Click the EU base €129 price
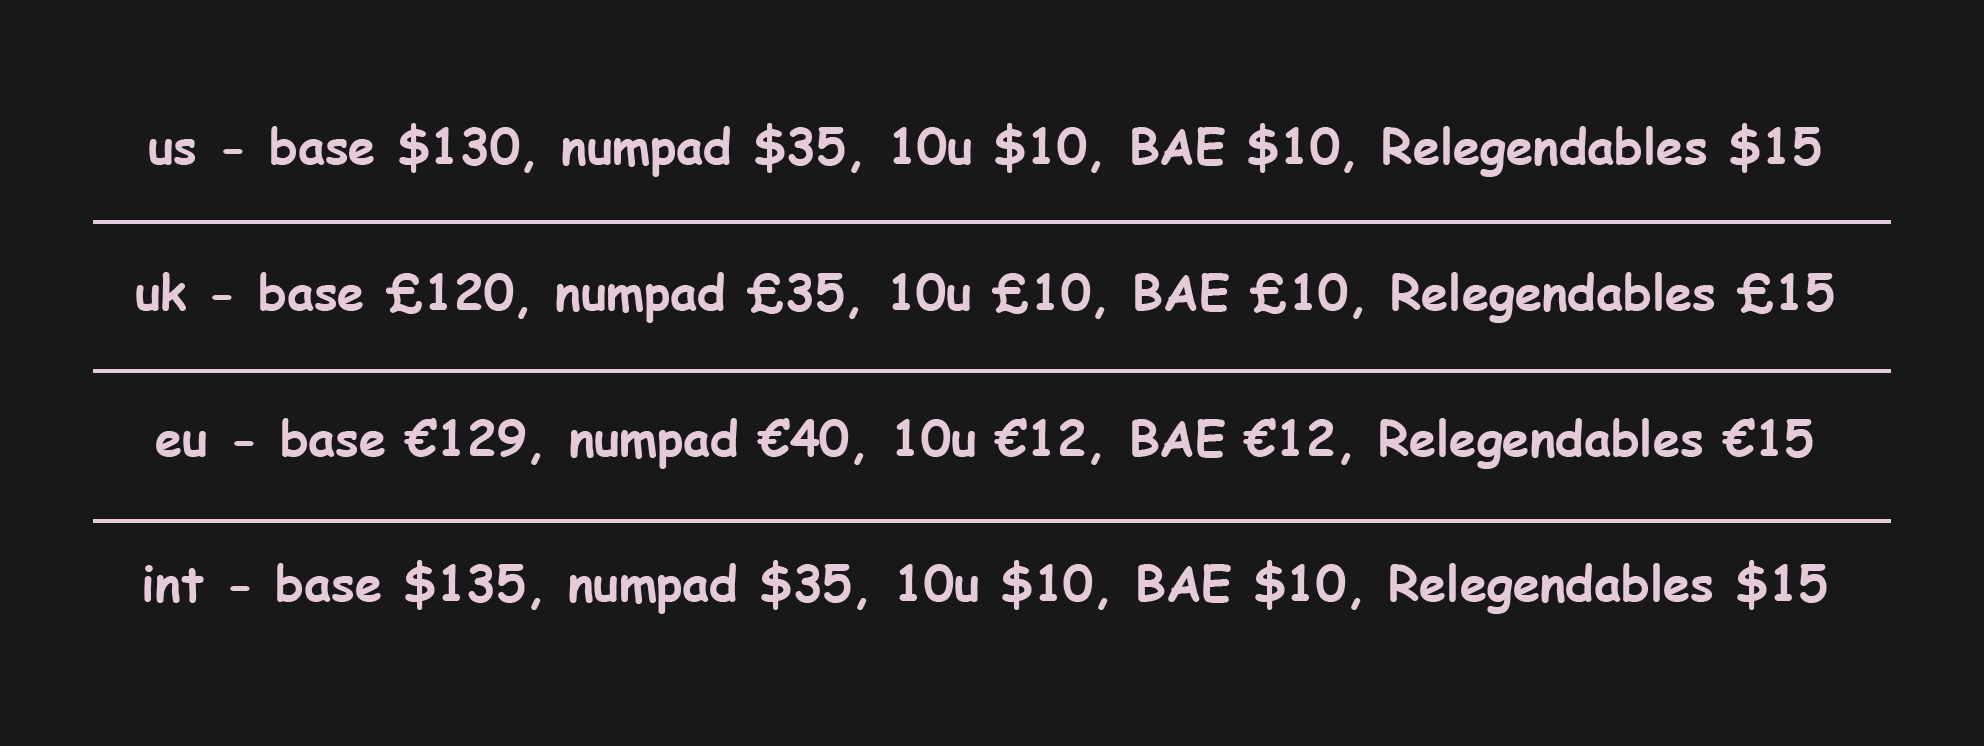 click(x=466, y=441)
